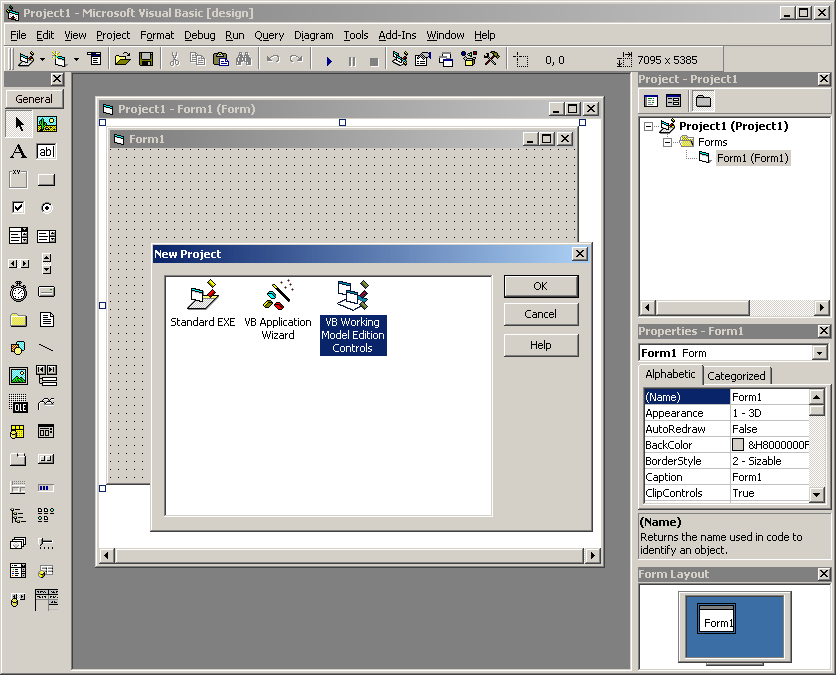Open the Project menu

pyautogui.click(x=113, y=35)
